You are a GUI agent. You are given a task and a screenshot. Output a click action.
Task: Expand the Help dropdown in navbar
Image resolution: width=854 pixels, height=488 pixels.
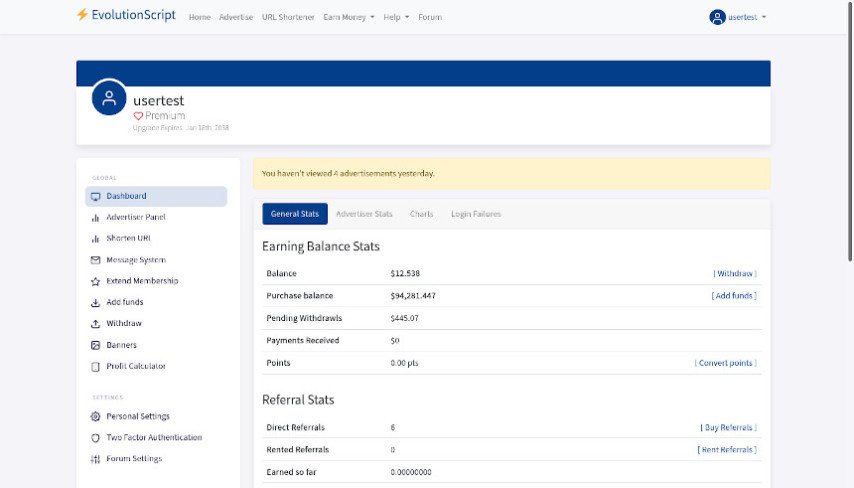(x=396, y=17)
